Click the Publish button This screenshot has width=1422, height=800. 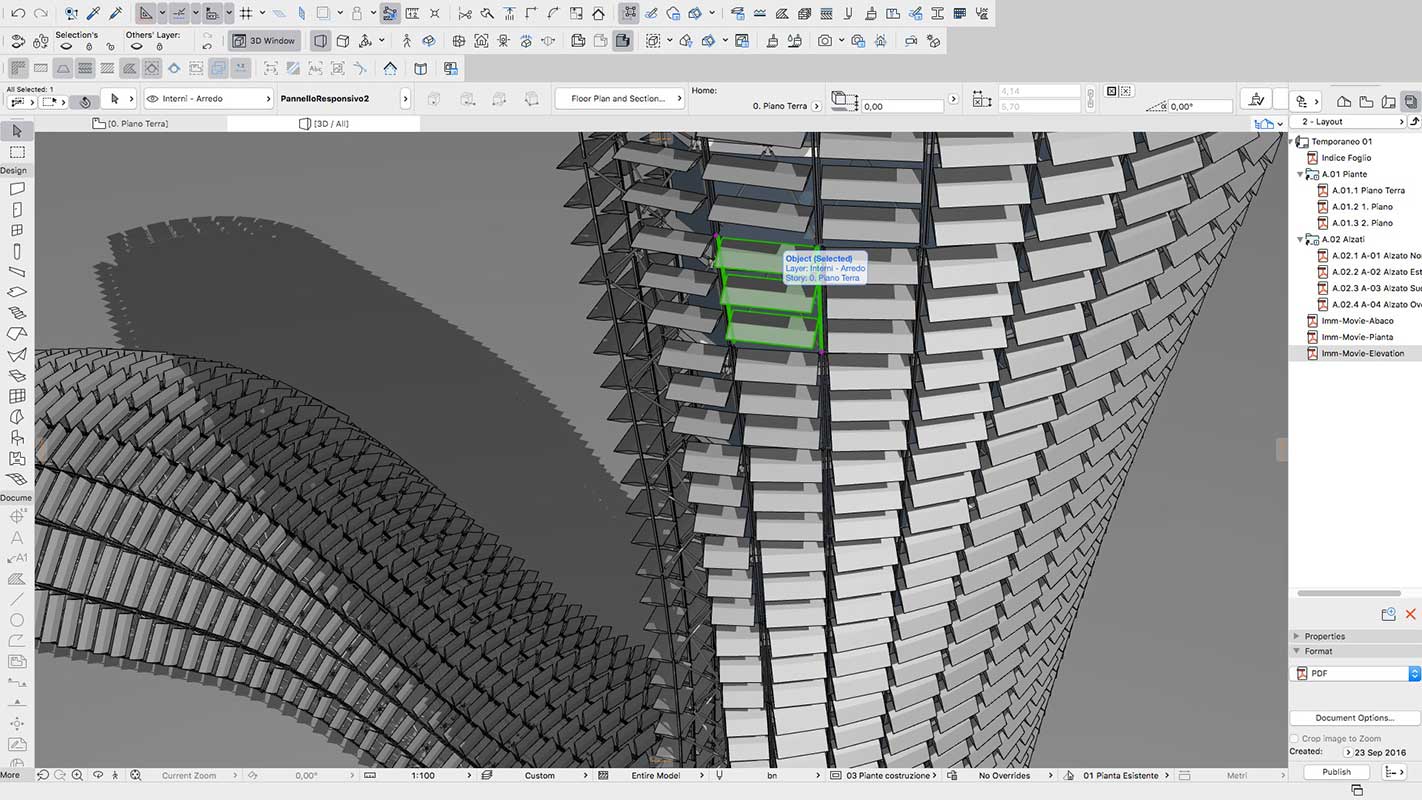click(x=1335, y=771)
